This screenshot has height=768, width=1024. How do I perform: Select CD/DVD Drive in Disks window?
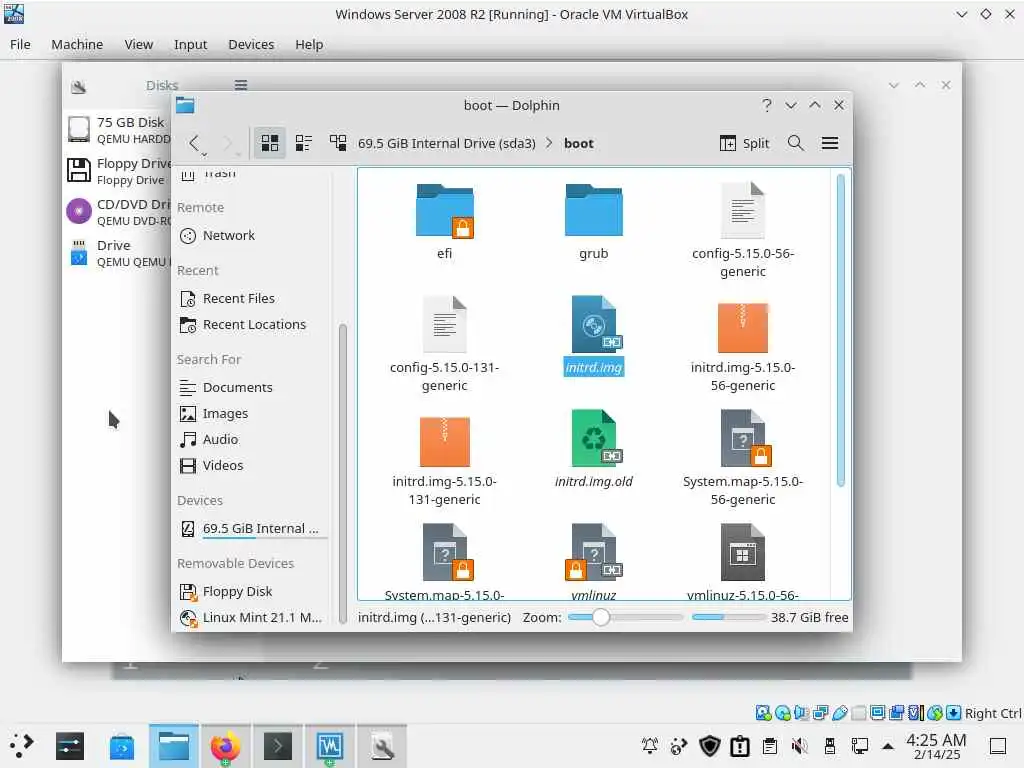118,212
